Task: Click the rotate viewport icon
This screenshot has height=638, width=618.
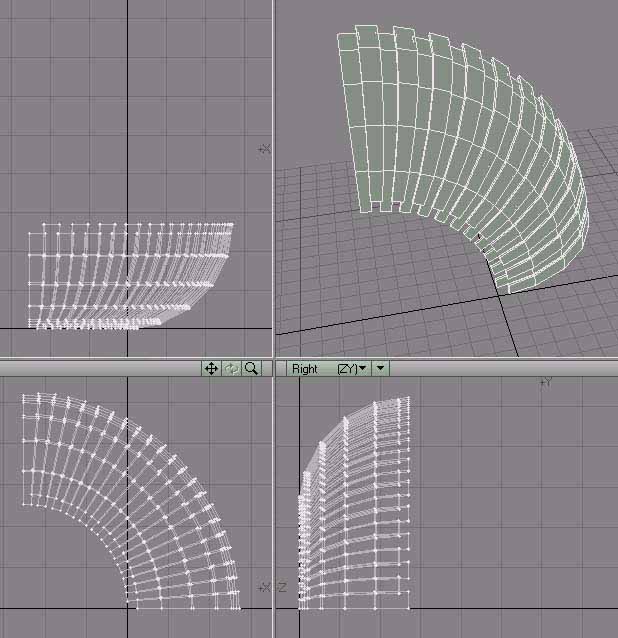Action: (231, 368)
